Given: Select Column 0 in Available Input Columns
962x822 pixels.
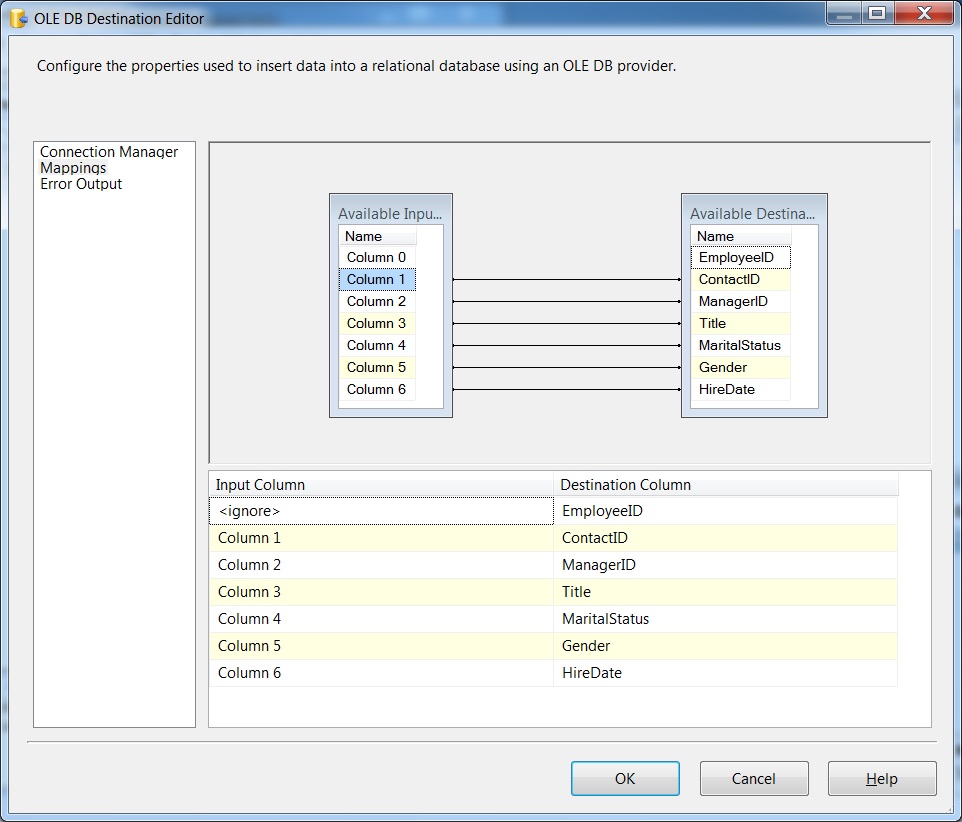Looking at the screenshot, I should point(376,257).
